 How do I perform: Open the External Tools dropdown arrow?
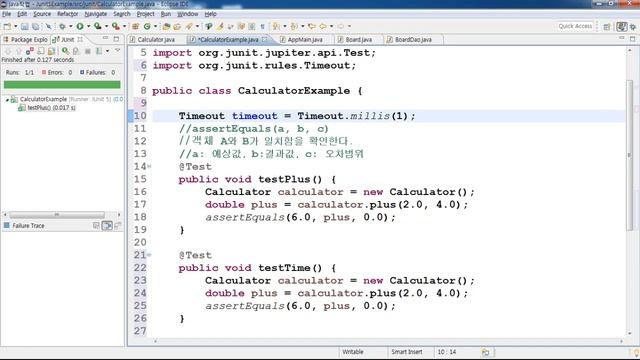coord(124,27)
